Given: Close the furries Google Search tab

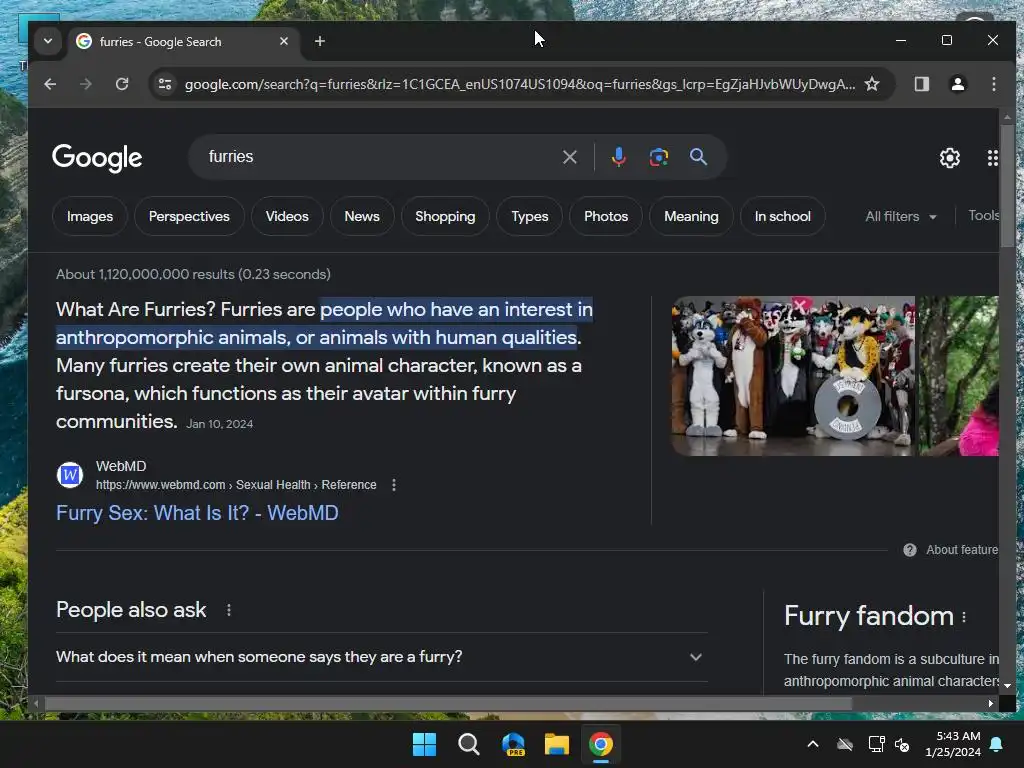Looking at the screenshot, I should [283, 41].
